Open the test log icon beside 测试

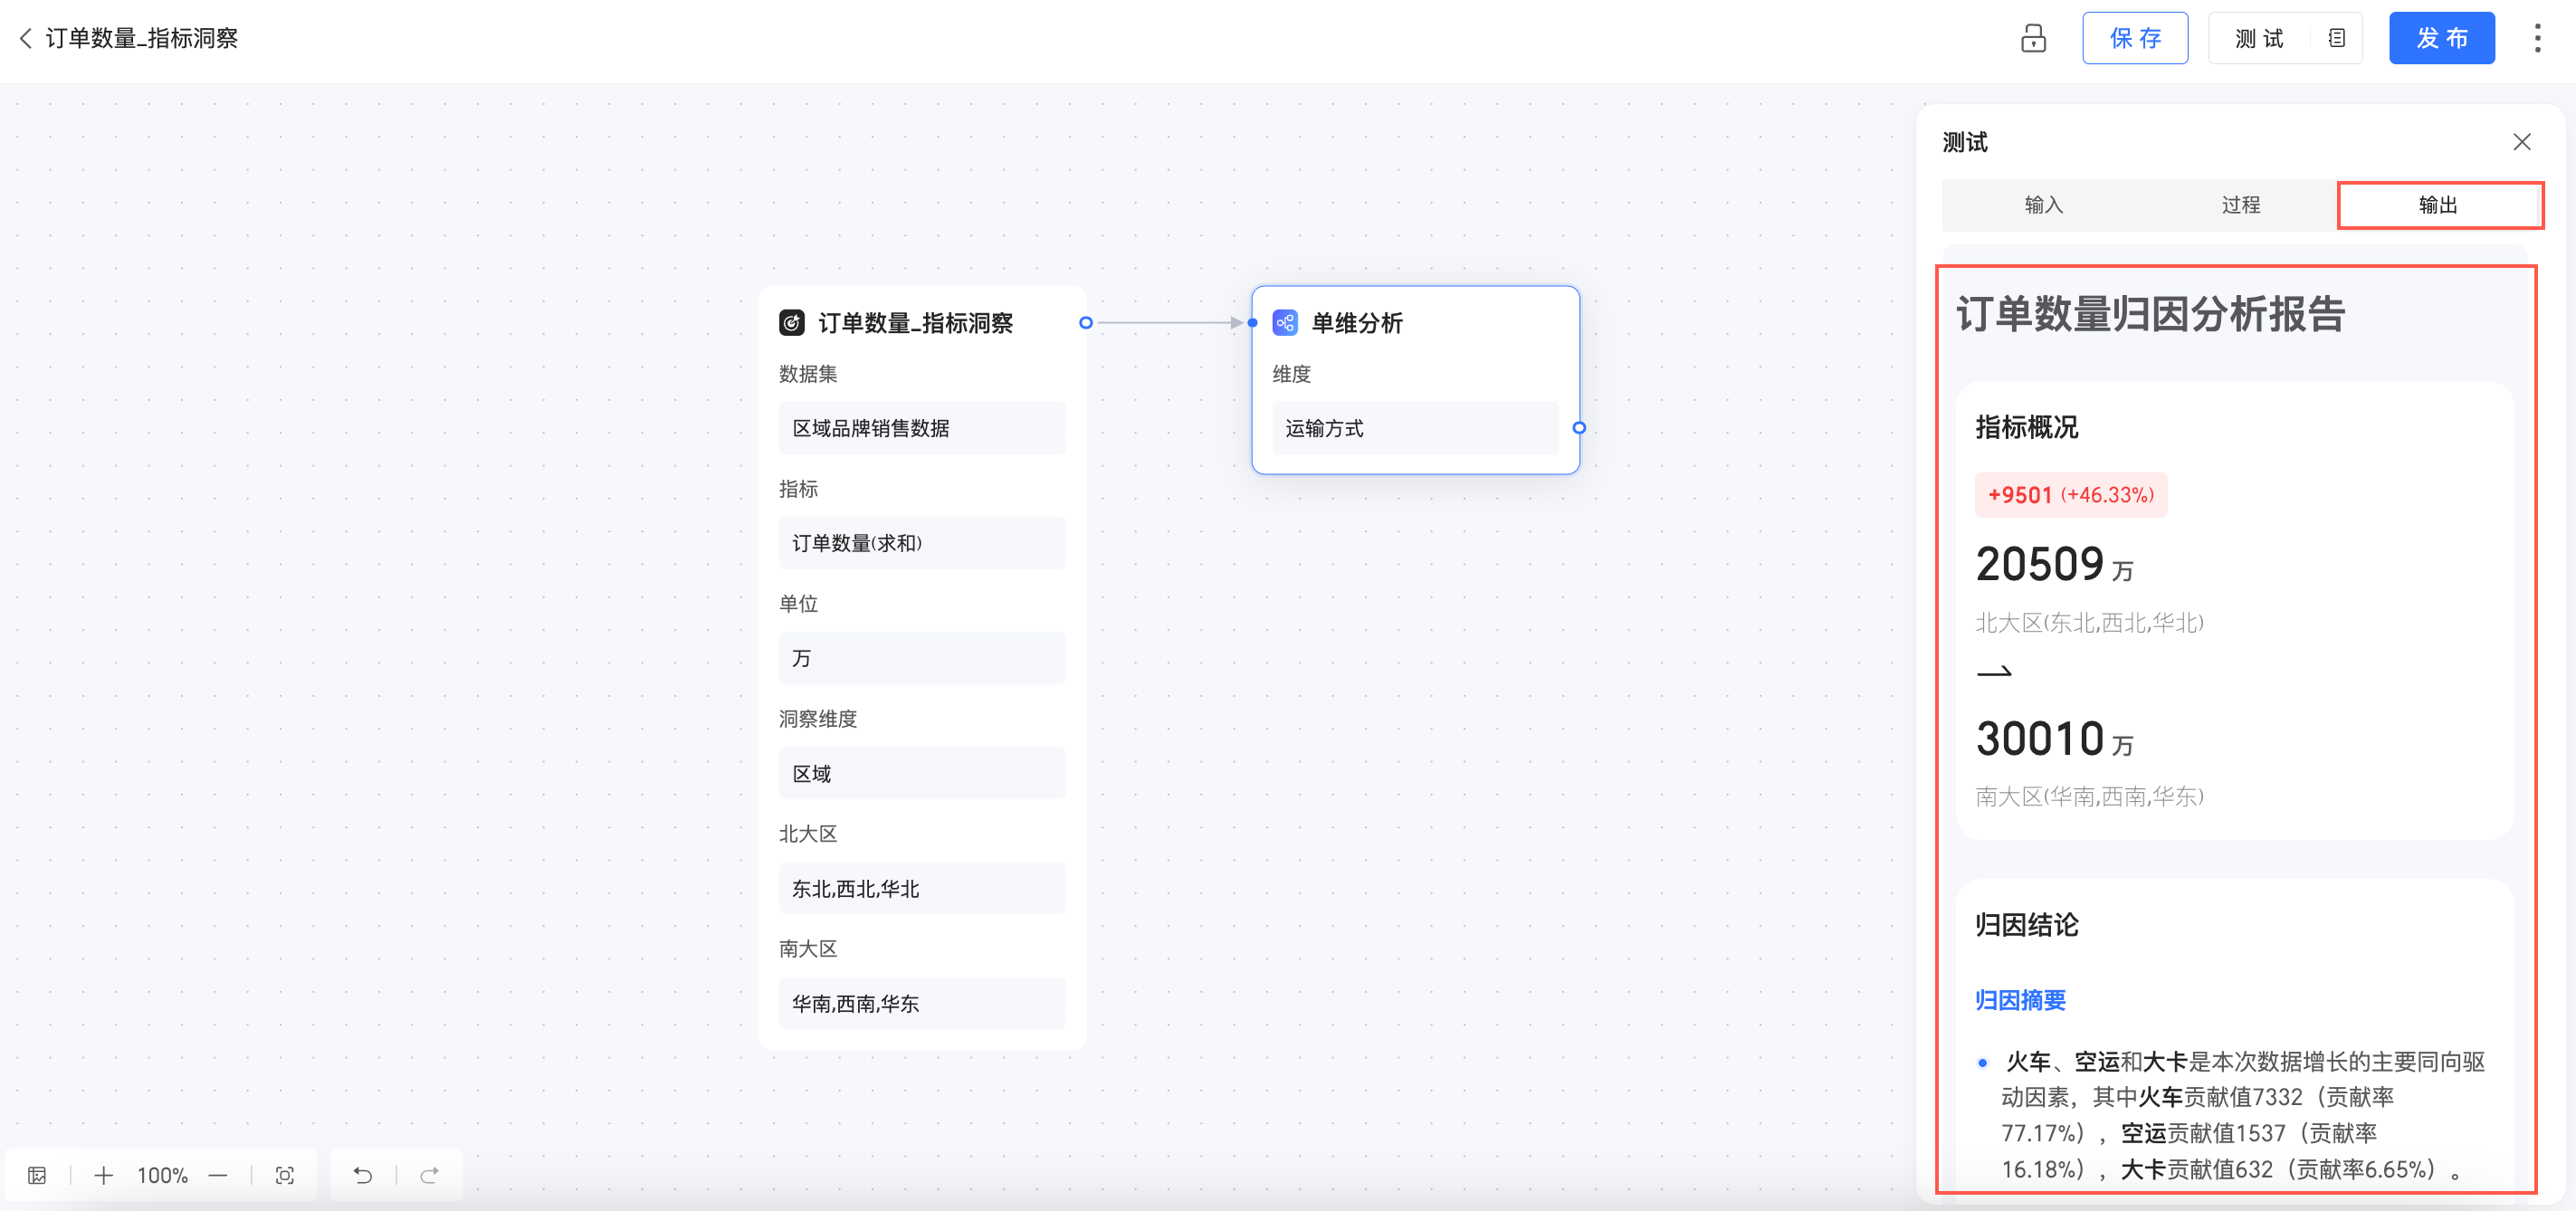pos(2336,38)
